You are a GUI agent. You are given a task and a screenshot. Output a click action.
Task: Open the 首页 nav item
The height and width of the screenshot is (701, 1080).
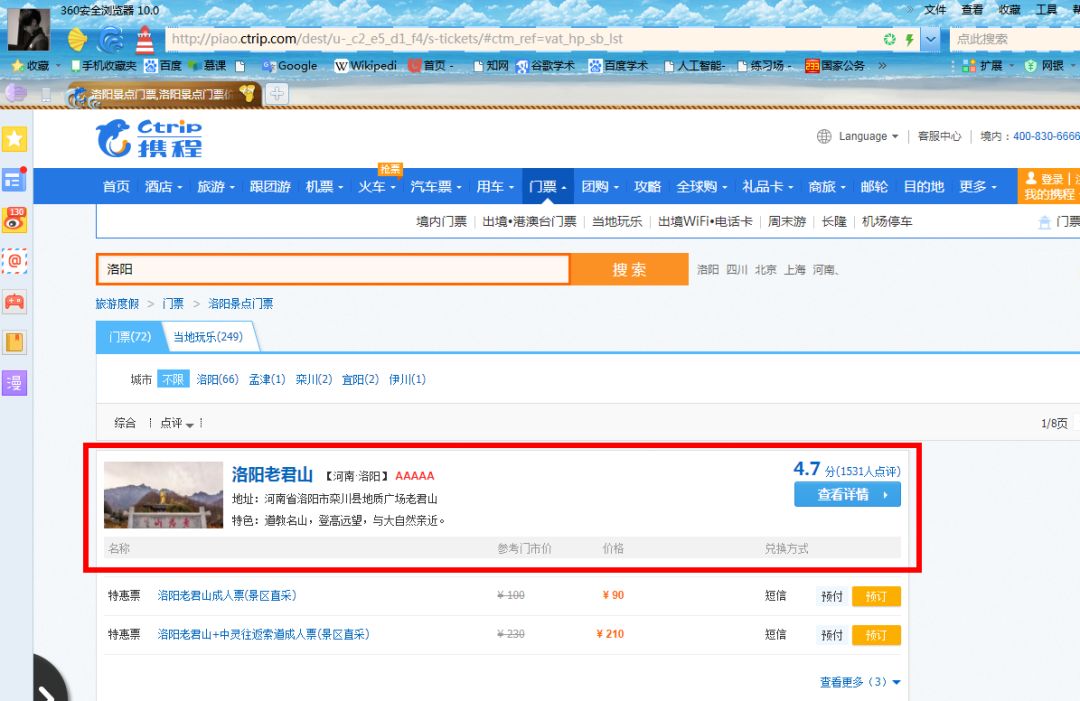tap(116, 187)
